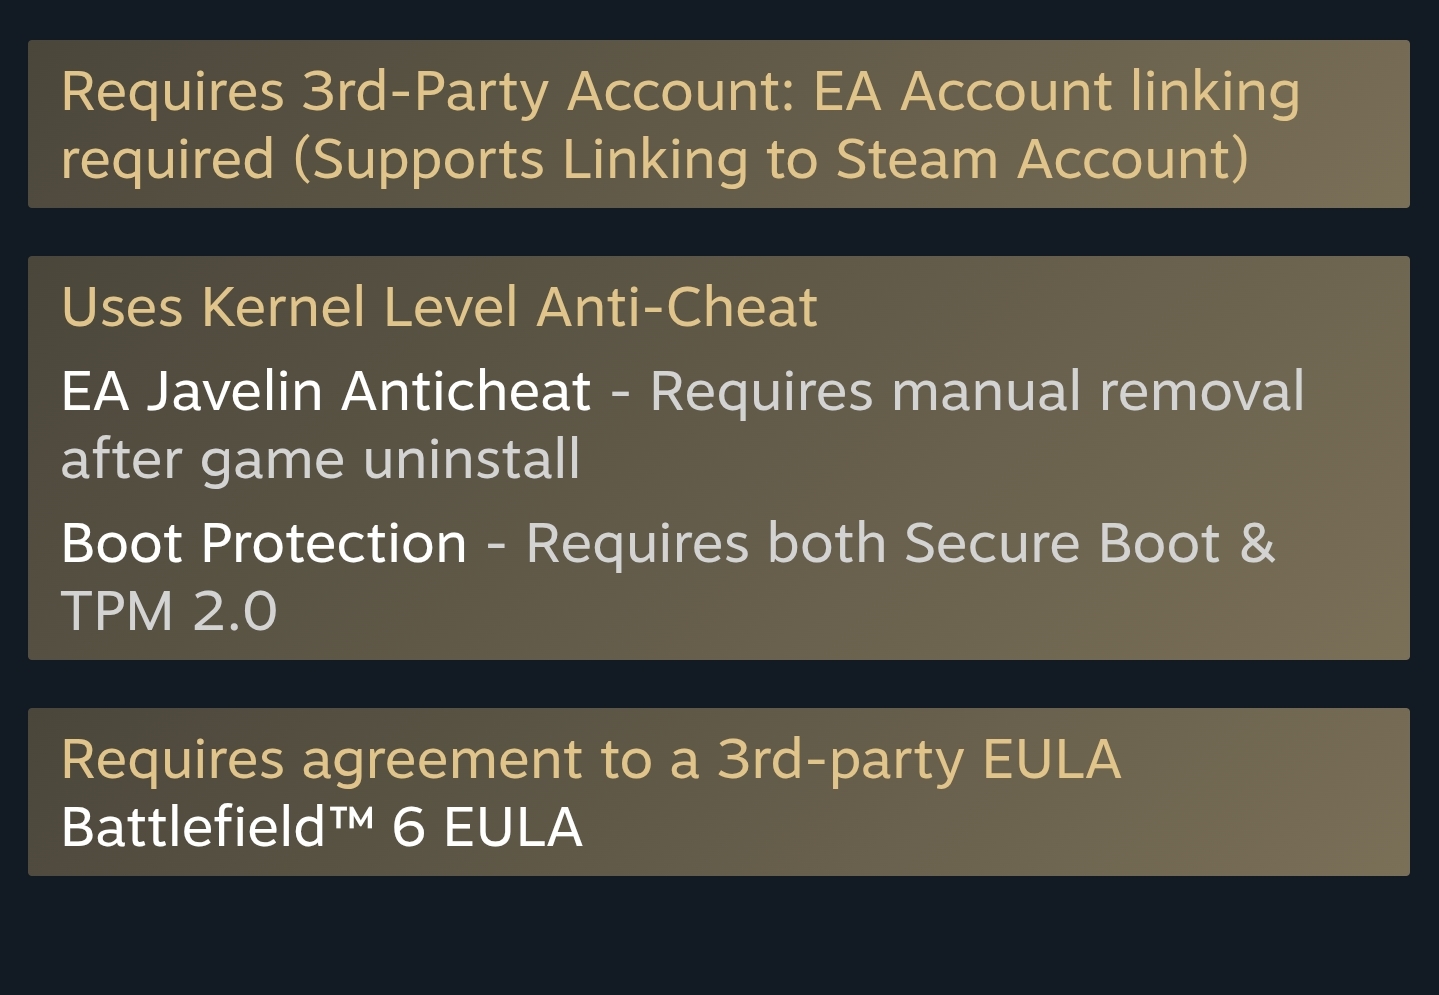This screenshot has height=995, width=1439.
Task: Click "Requires agreement to a 3rd-party EULA" heading
Action: coord(590,760)
